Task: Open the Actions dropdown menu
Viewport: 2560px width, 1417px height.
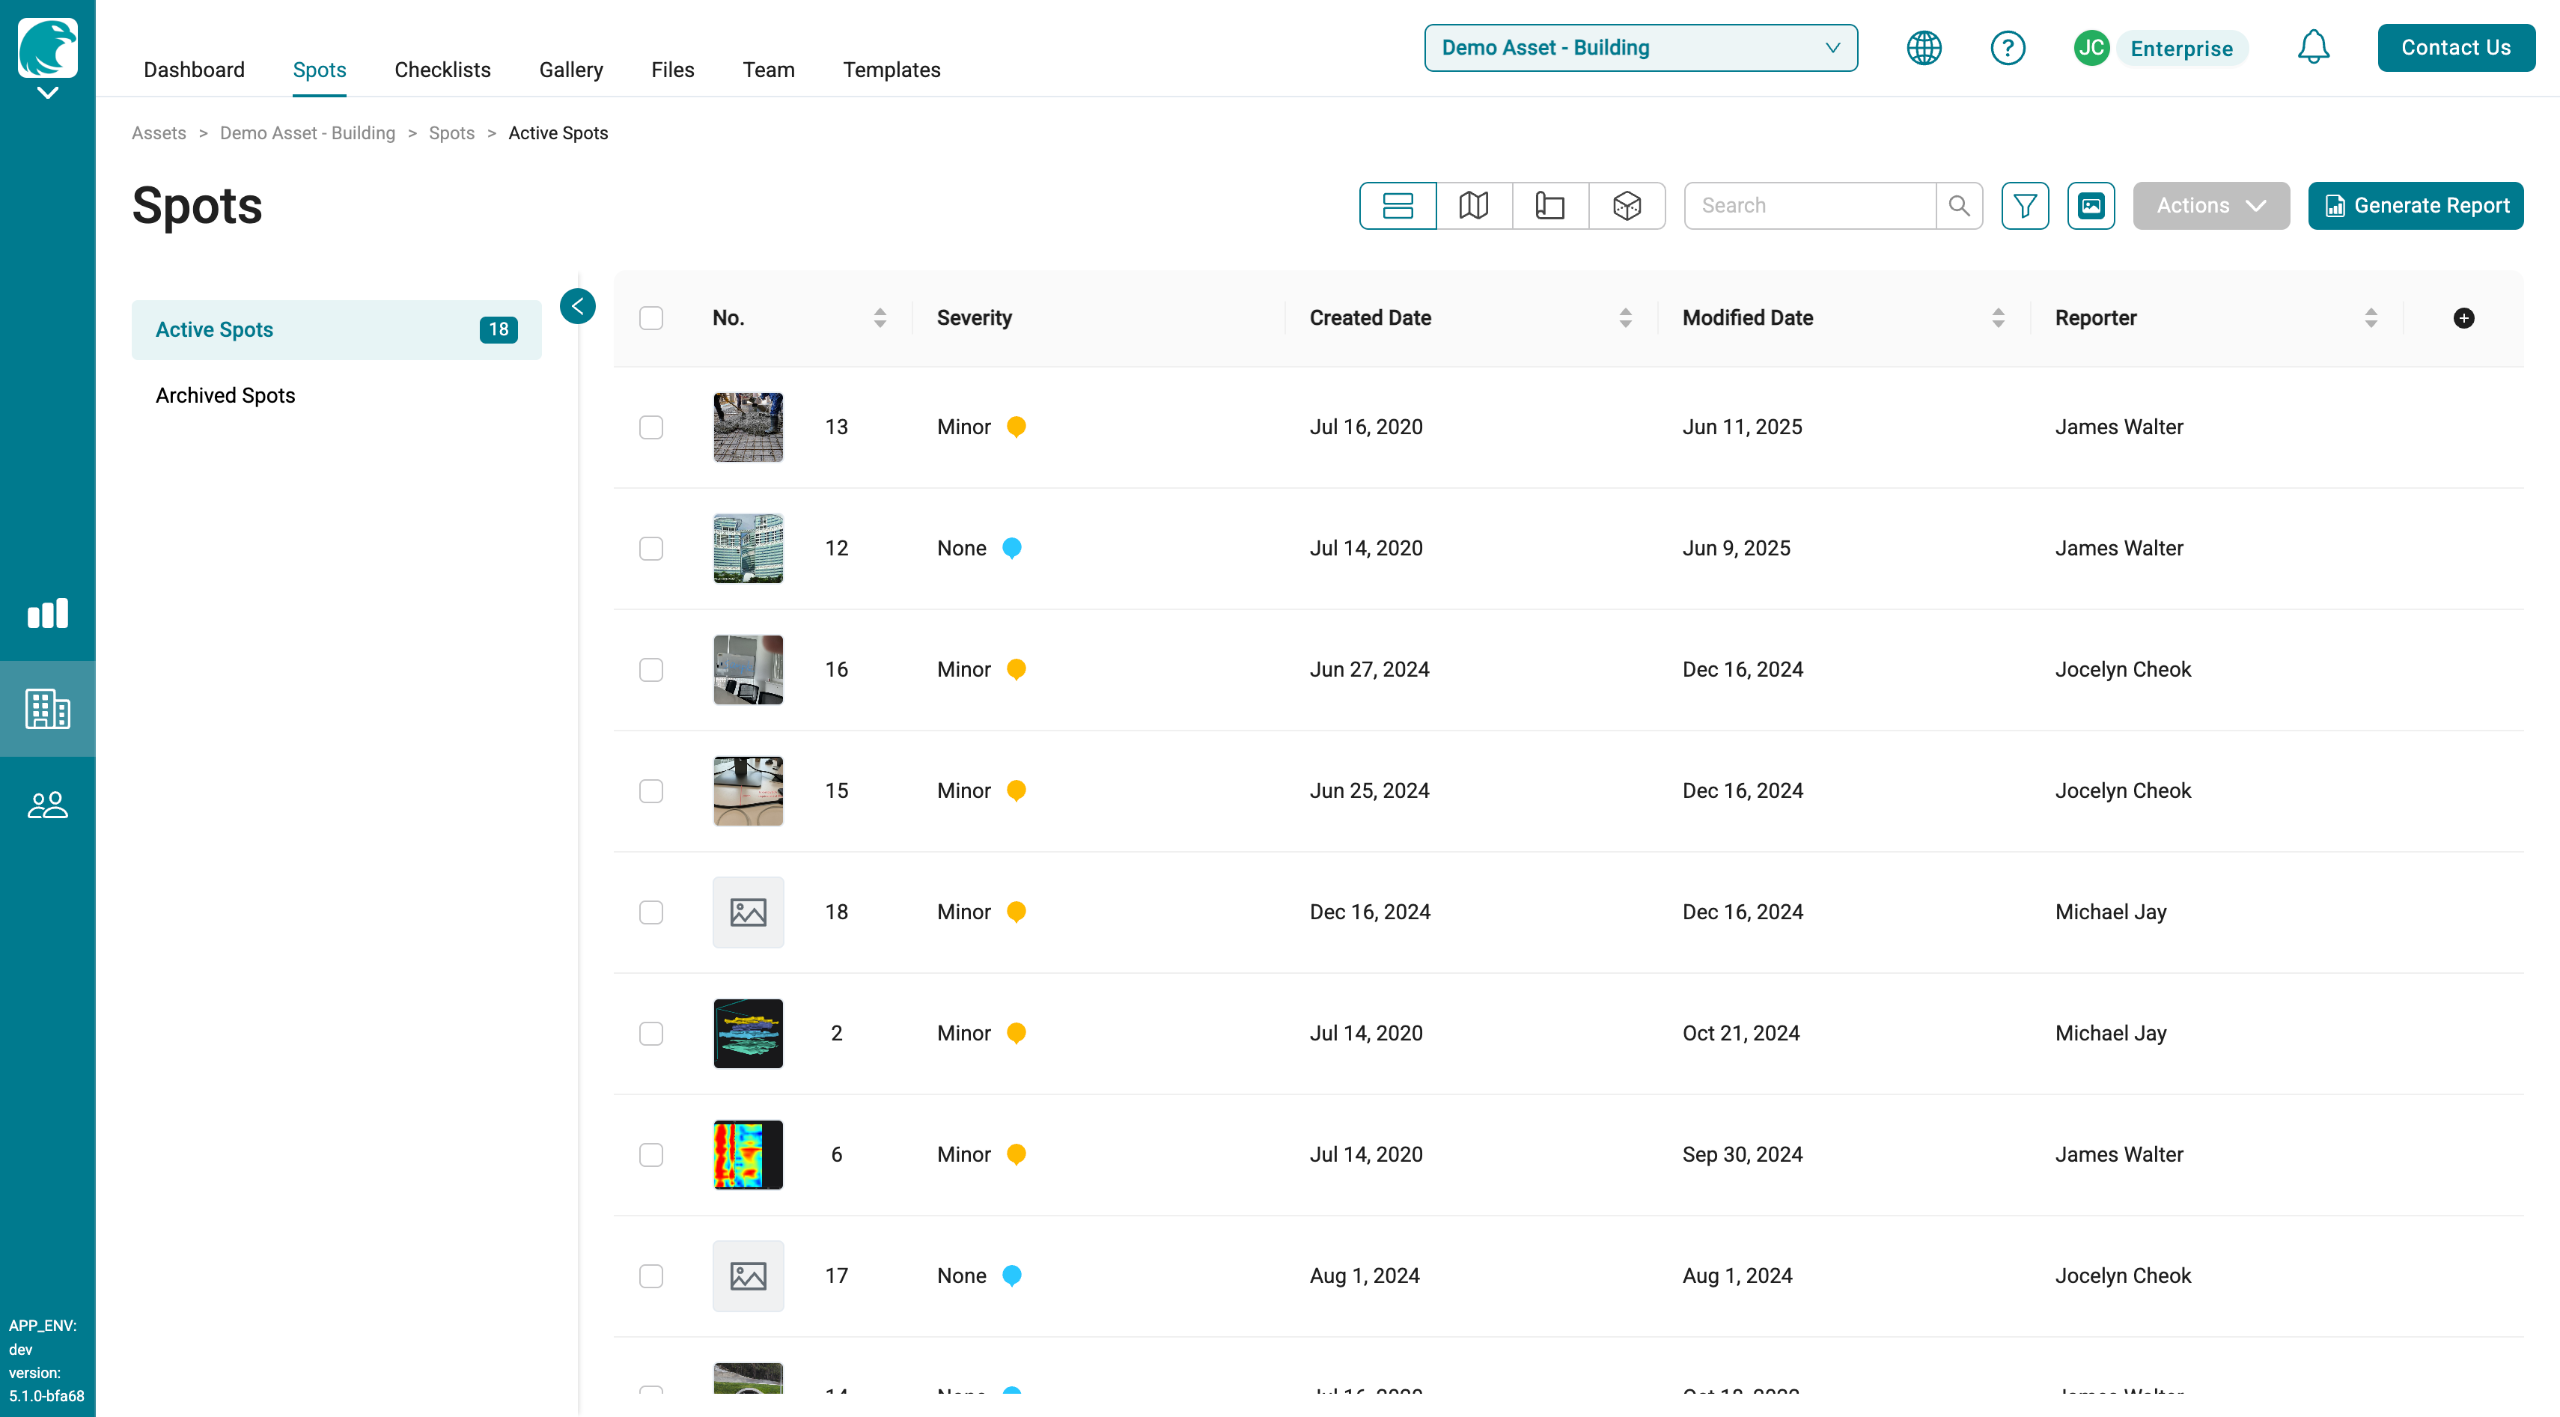Action: pyautogui.click(x=2211, y=206)
